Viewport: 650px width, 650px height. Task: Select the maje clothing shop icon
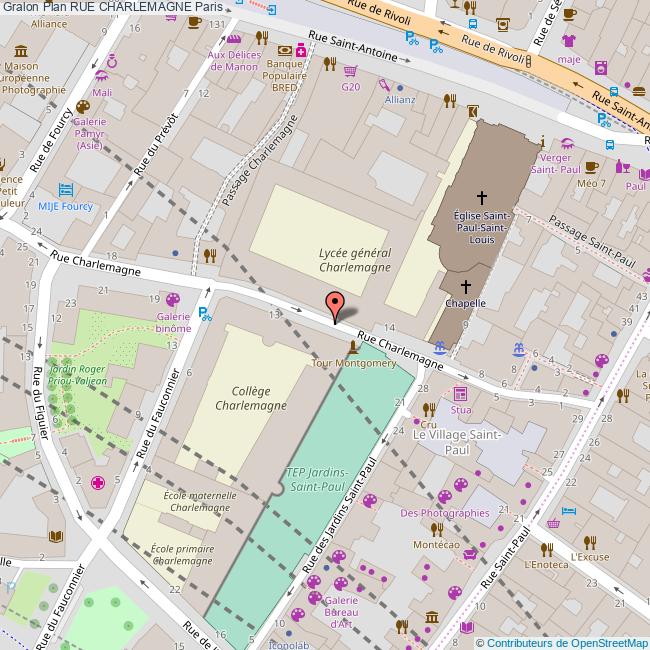569,41
